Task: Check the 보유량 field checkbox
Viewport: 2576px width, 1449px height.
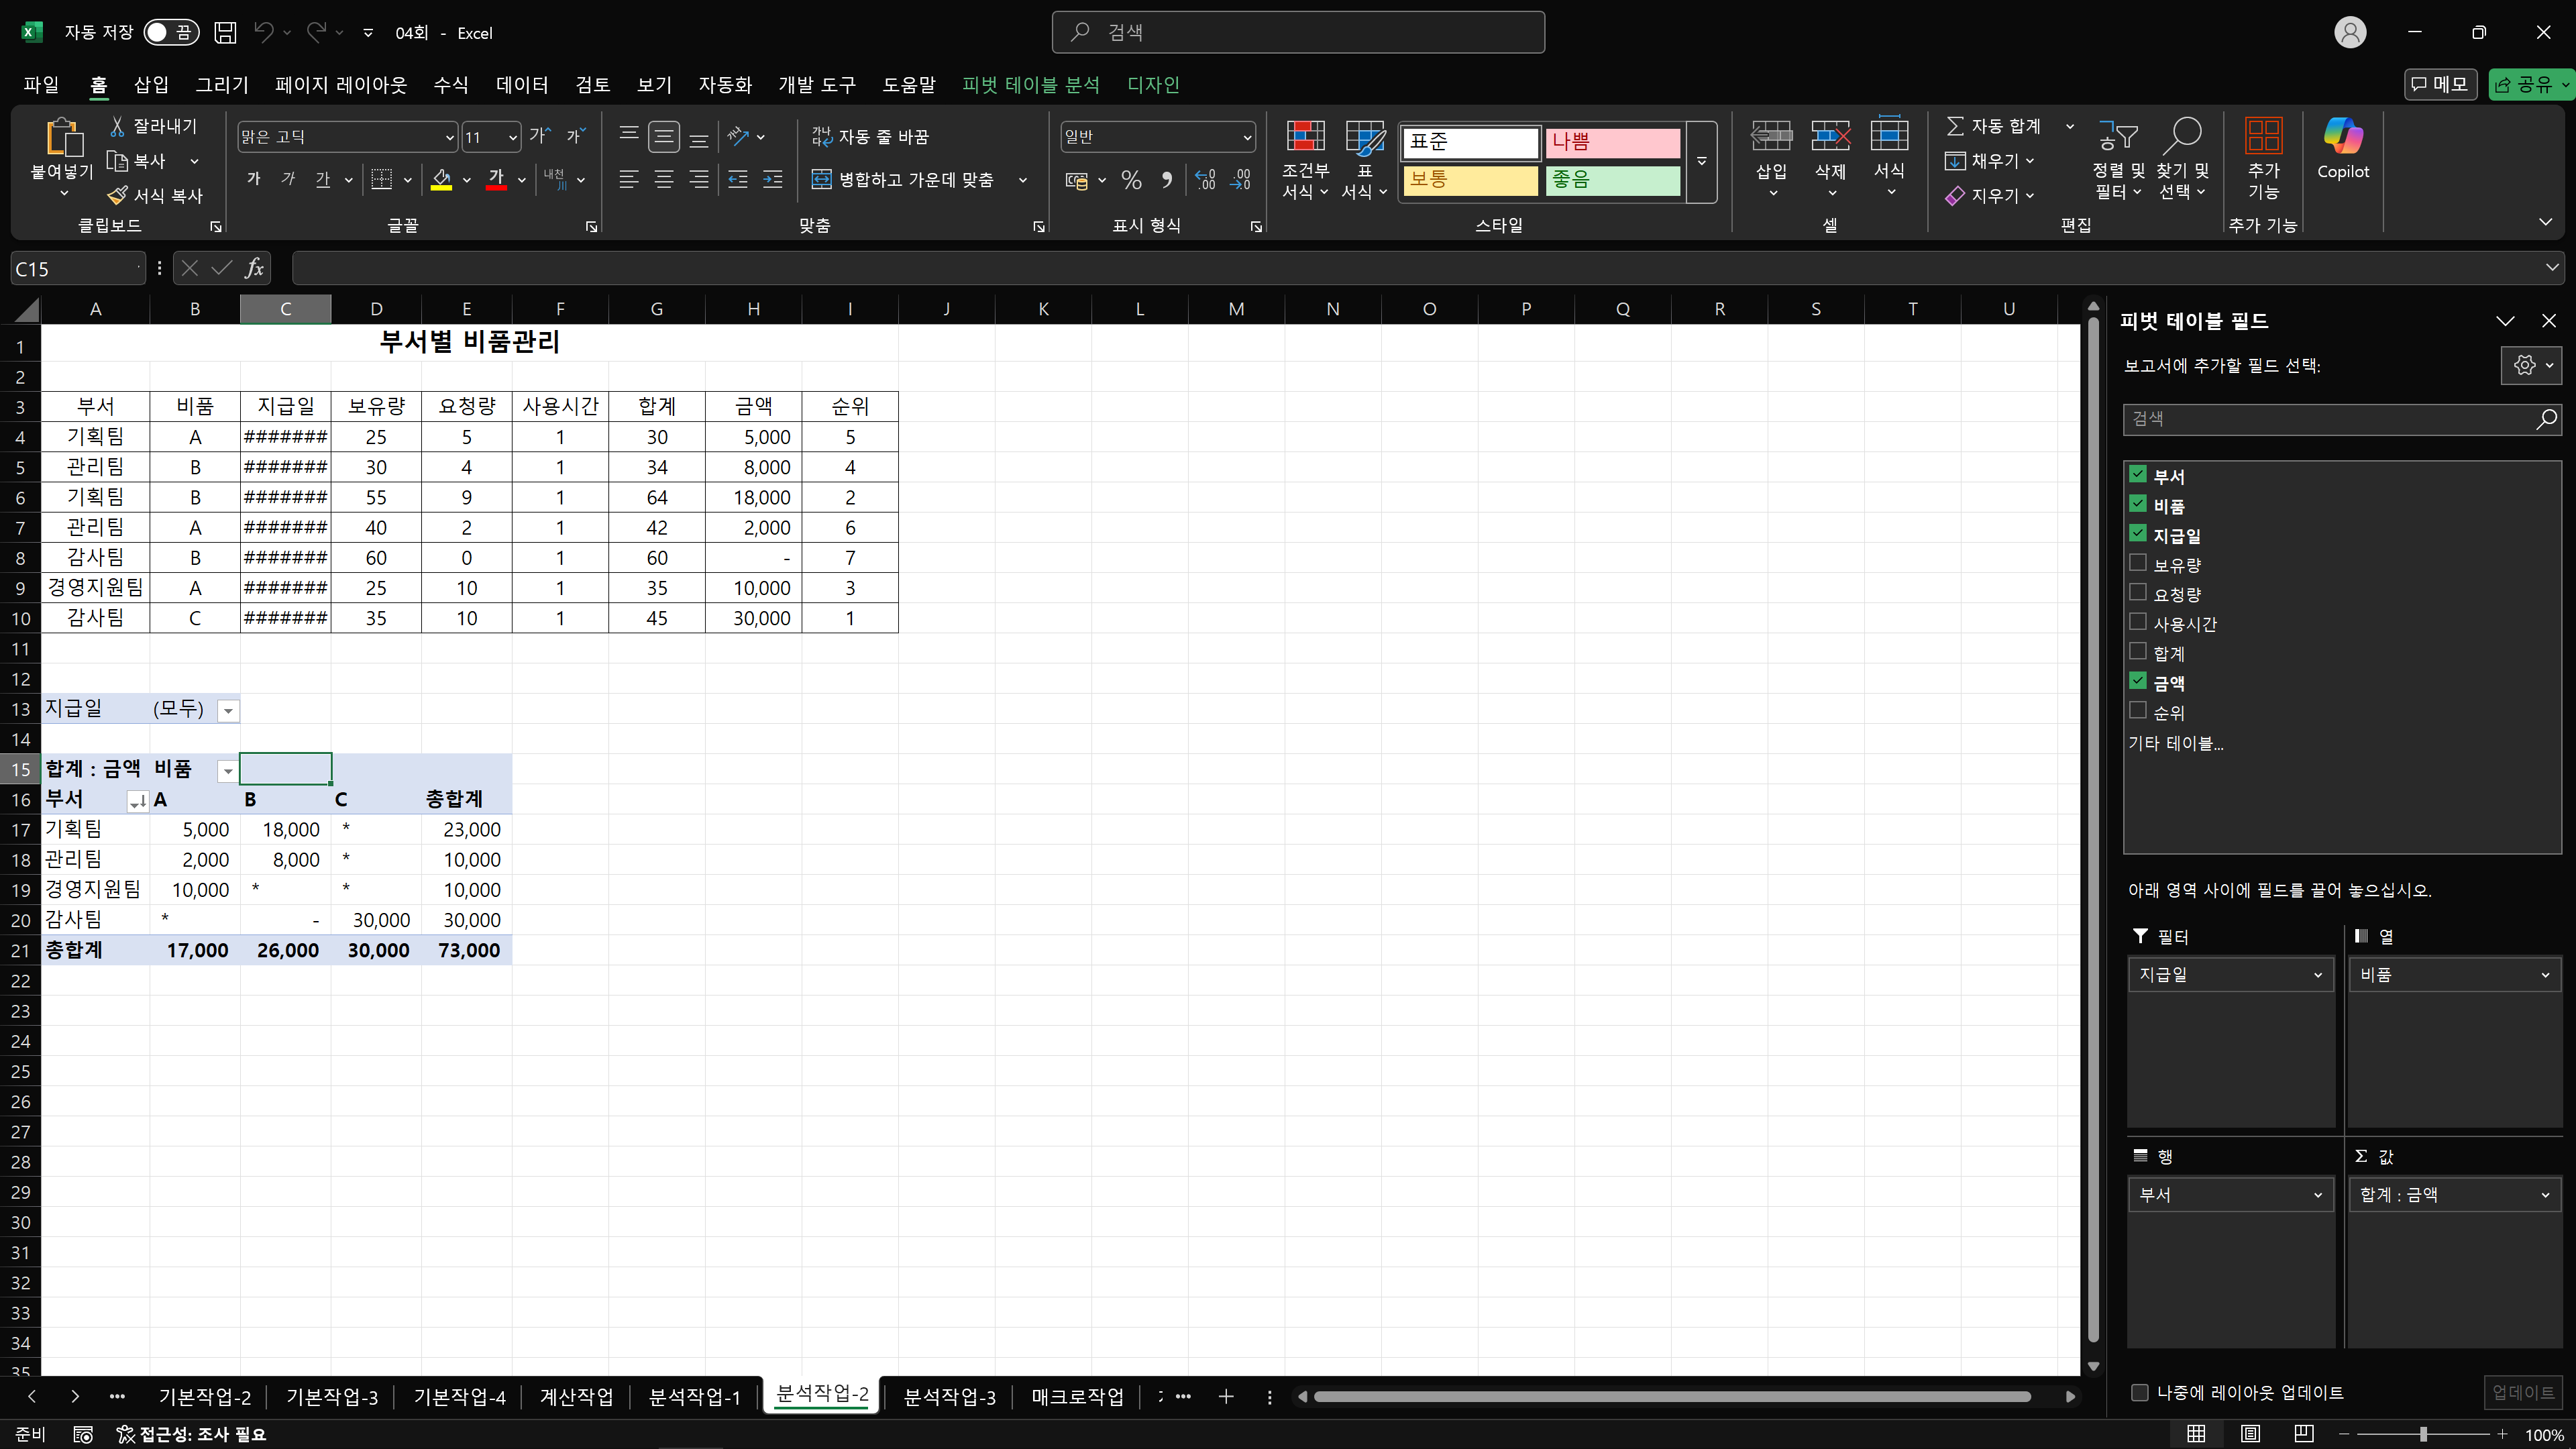Action: [2138, 563]
